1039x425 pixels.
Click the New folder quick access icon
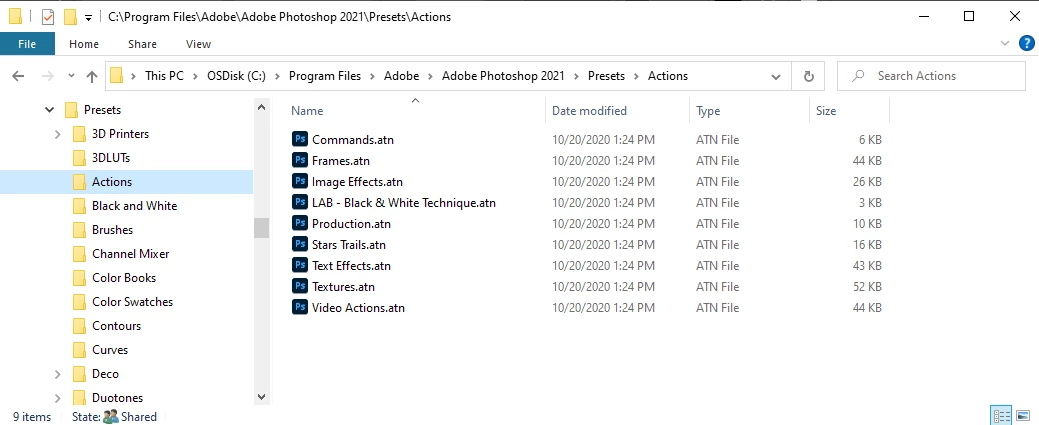[x=70, y=17]
